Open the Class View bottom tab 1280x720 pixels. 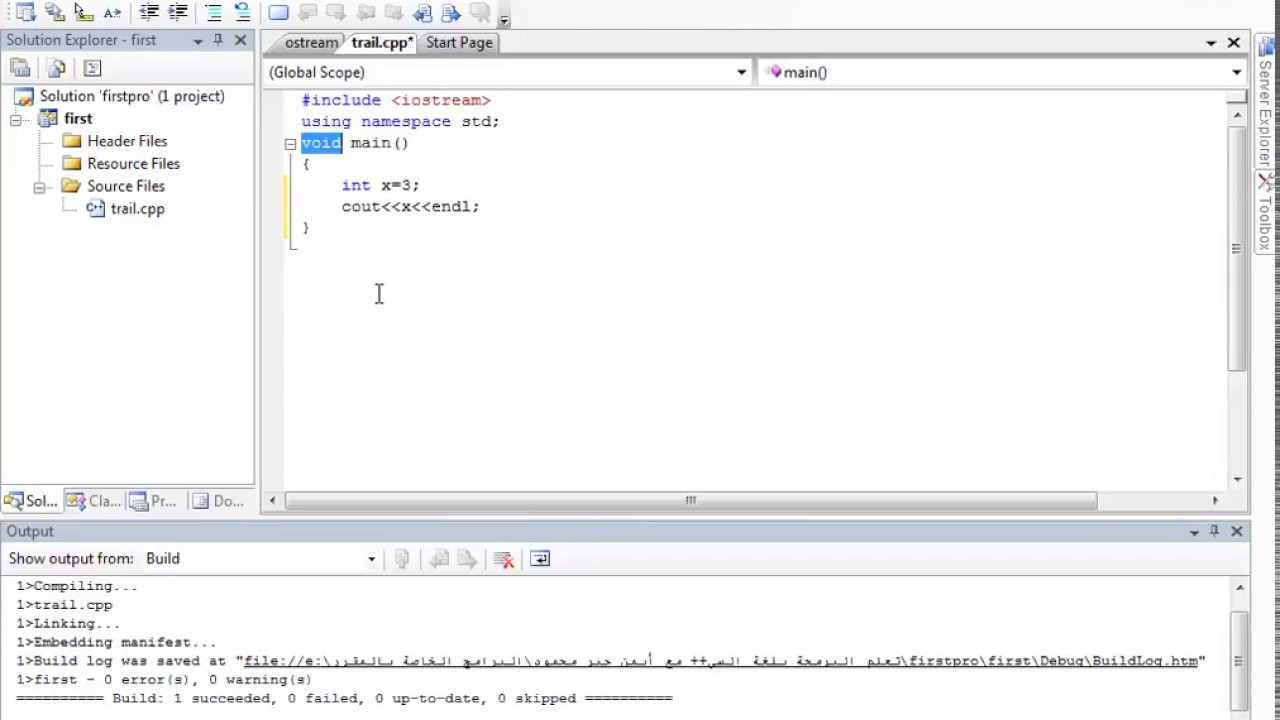pyautogui.click(x=93, y=501)
